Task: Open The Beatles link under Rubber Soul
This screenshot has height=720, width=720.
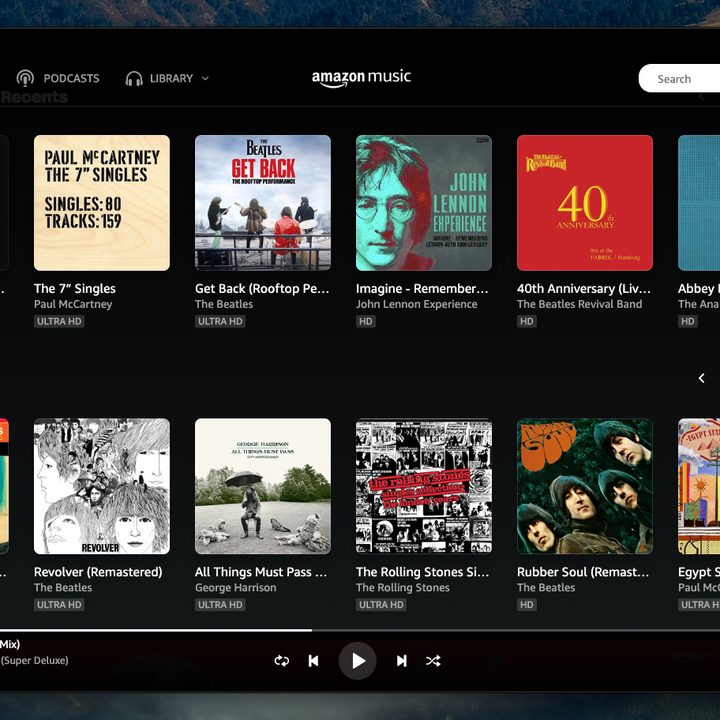Action: coord(546,588)
